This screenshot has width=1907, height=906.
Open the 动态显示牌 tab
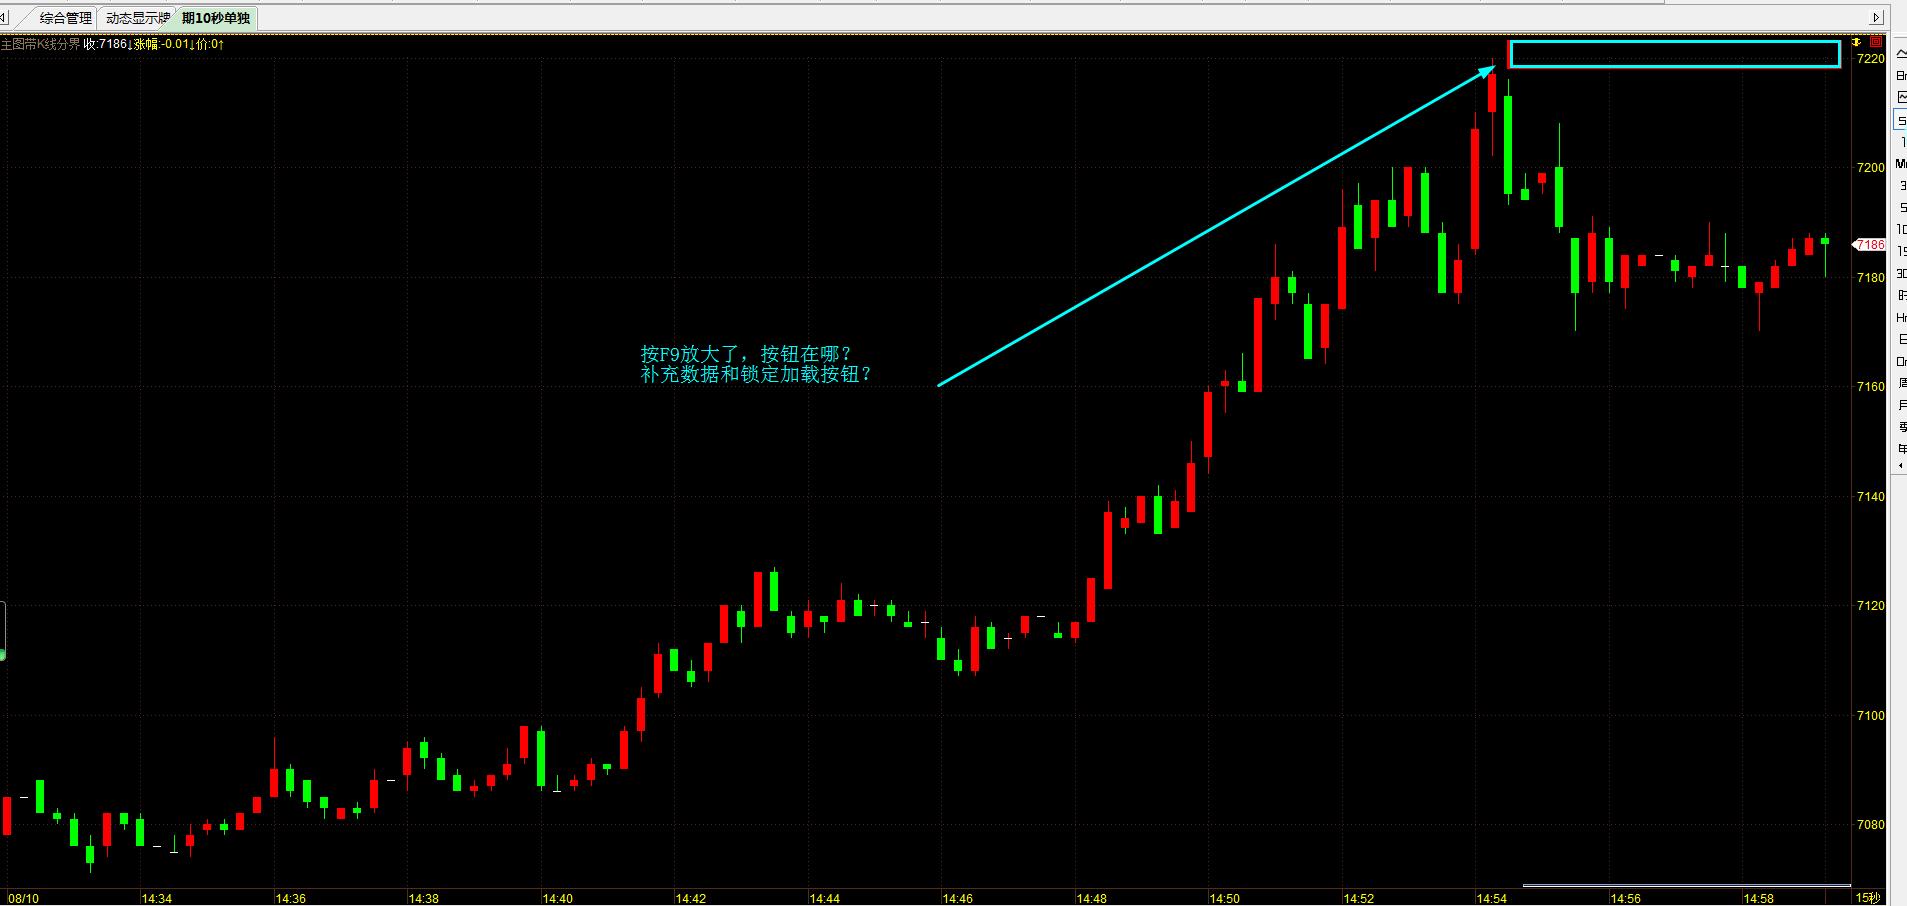pyautogui.click(x=138, y=18)
